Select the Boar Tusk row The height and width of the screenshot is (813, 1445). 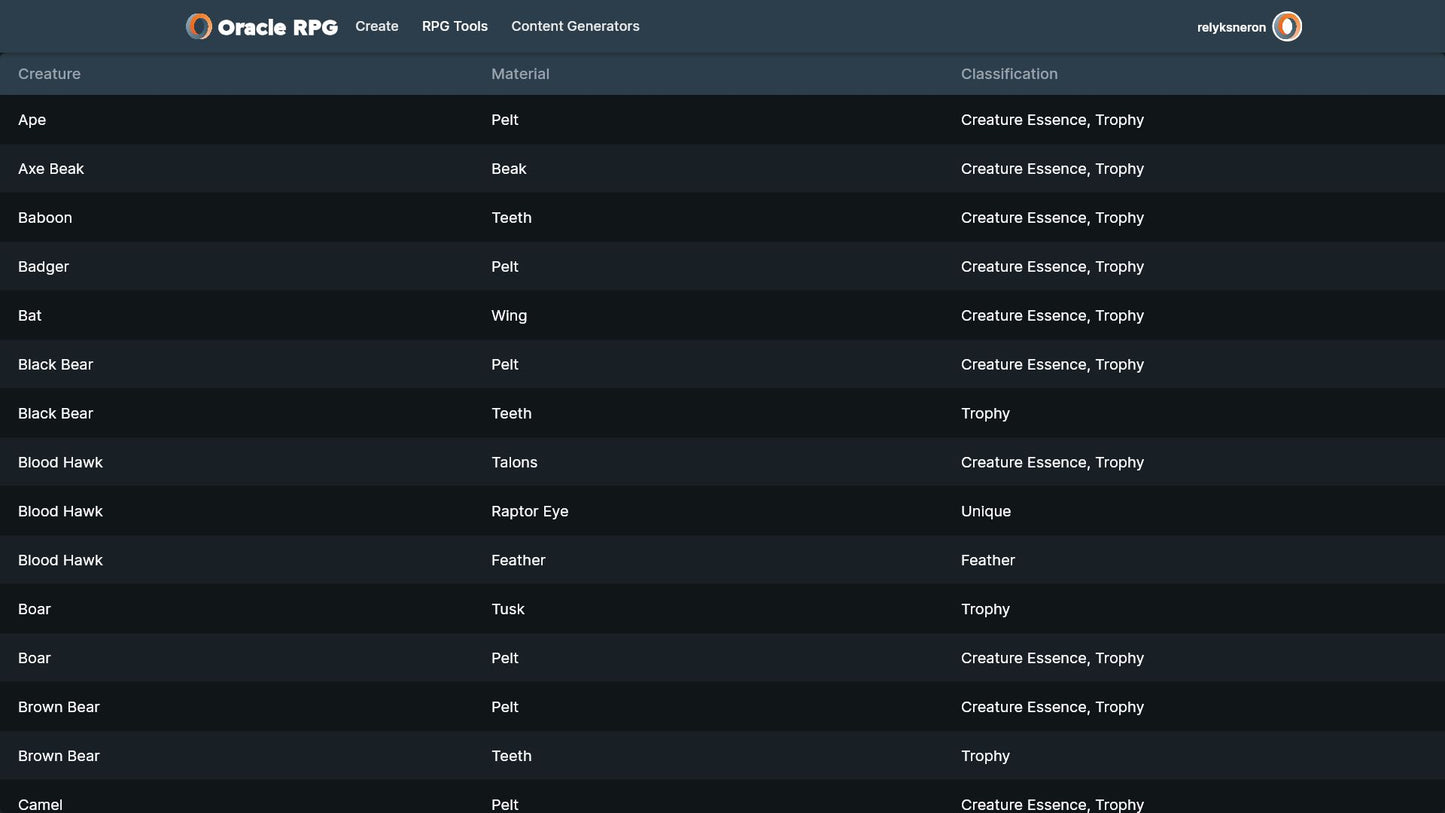[508, 610]
